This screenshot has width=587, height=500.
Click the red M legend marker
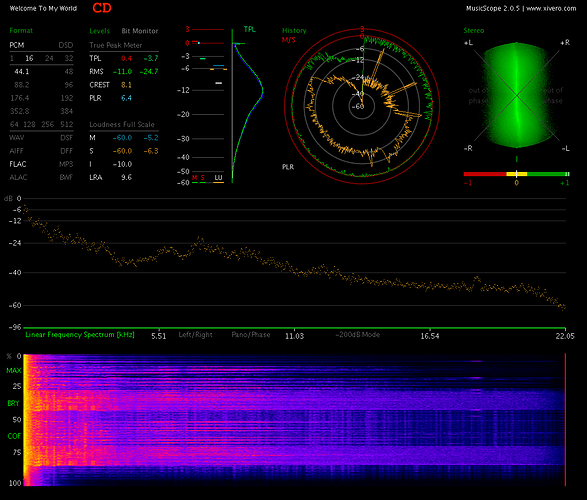pyautogui.click(x=195, y=178)
